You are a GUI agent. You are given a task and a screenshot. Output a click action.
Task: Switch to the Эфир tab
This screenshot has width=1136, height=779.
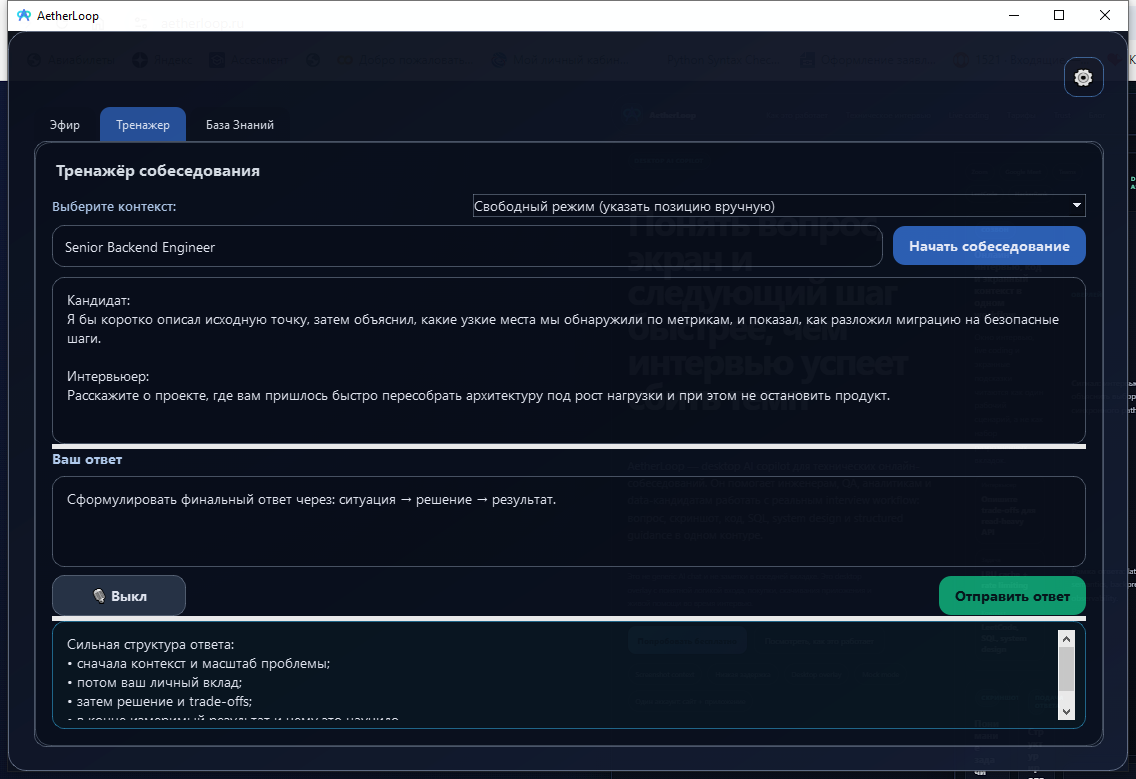64,124
